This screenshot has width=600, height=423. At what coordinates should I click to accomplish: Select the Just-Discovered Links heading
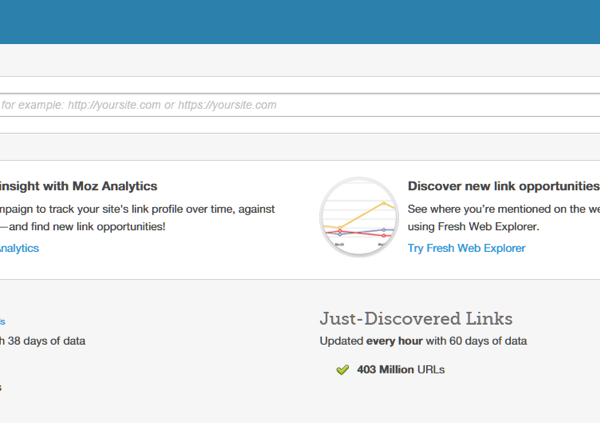point(416,318)
